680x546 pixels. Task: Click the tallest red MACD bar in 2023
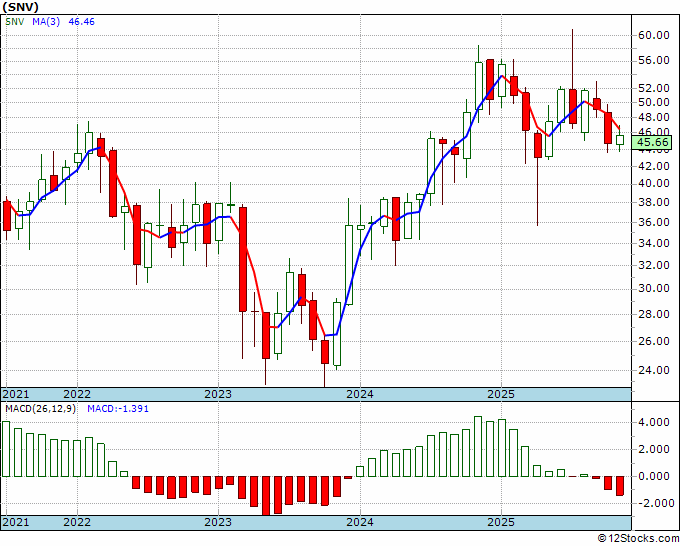[x=265, y=495]
